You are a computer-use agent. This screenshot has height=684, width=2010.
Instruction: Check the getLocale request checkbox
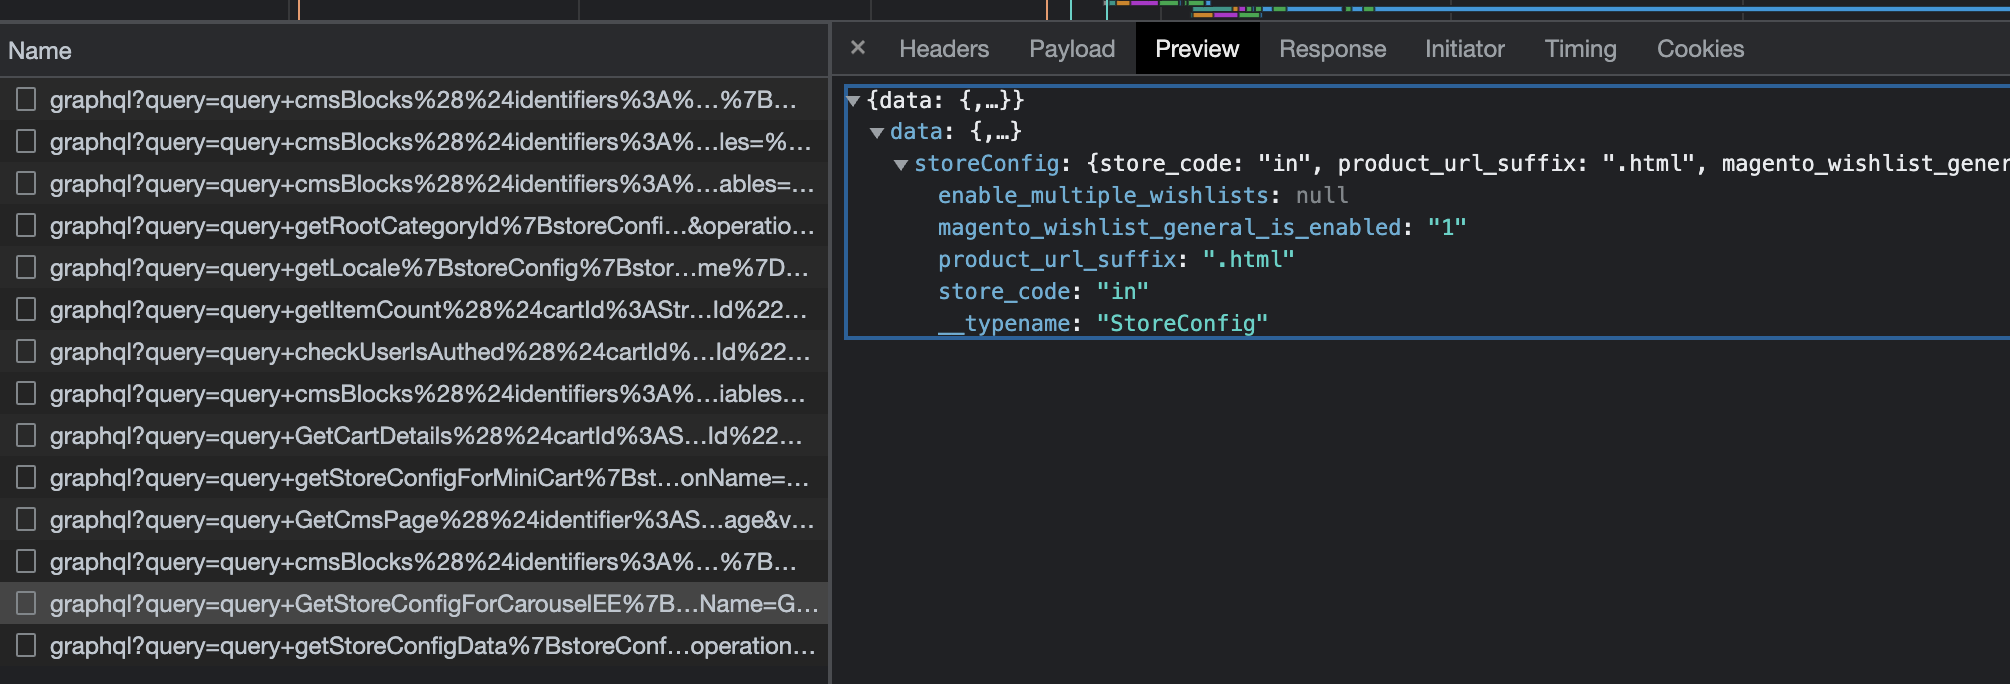click(26, 267)
